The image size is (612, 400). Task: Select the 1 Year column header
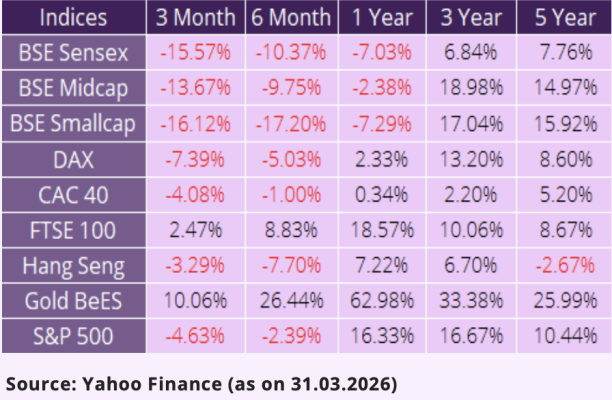point(380,17)
